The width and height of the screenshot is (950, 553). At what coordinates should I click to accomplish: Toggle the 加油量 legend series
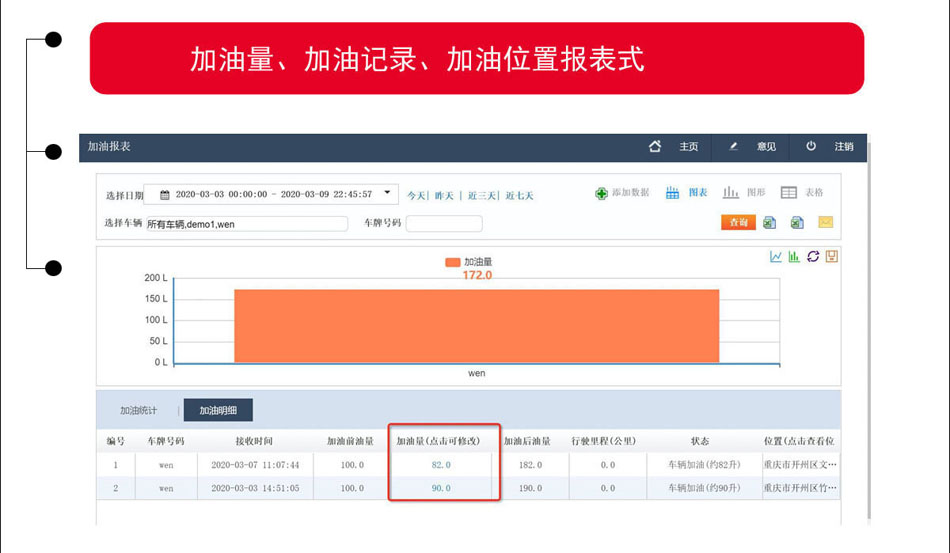(469, 262)
